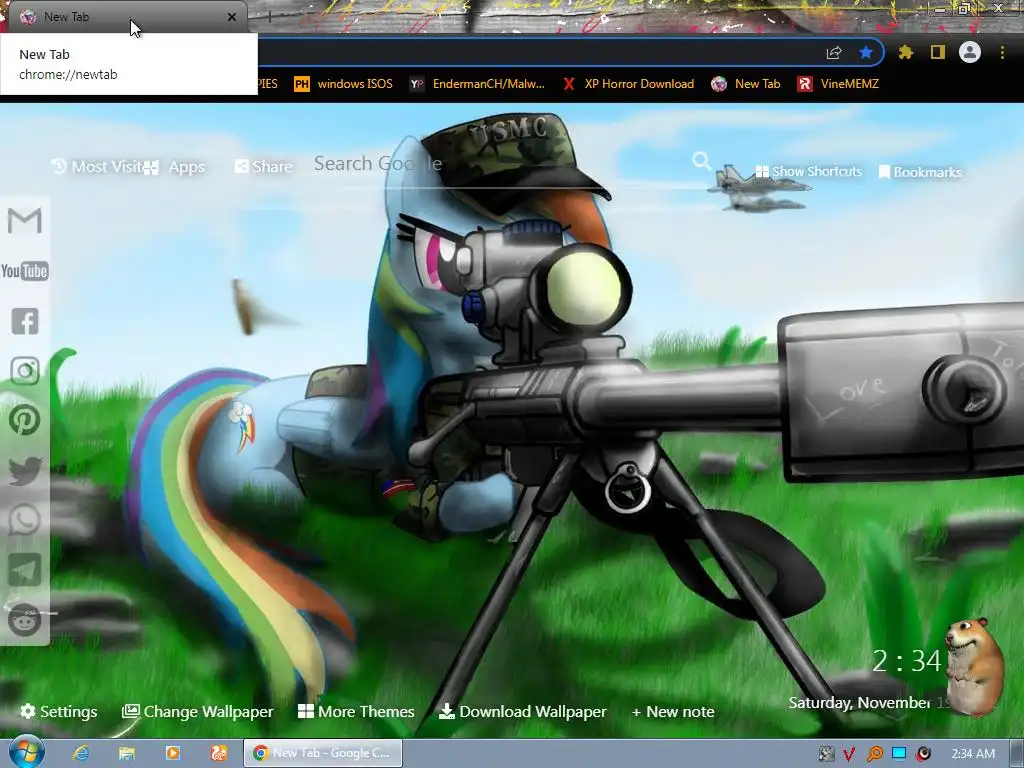
Task: Open the Chrome profile avatar
Action: (970, 52)
